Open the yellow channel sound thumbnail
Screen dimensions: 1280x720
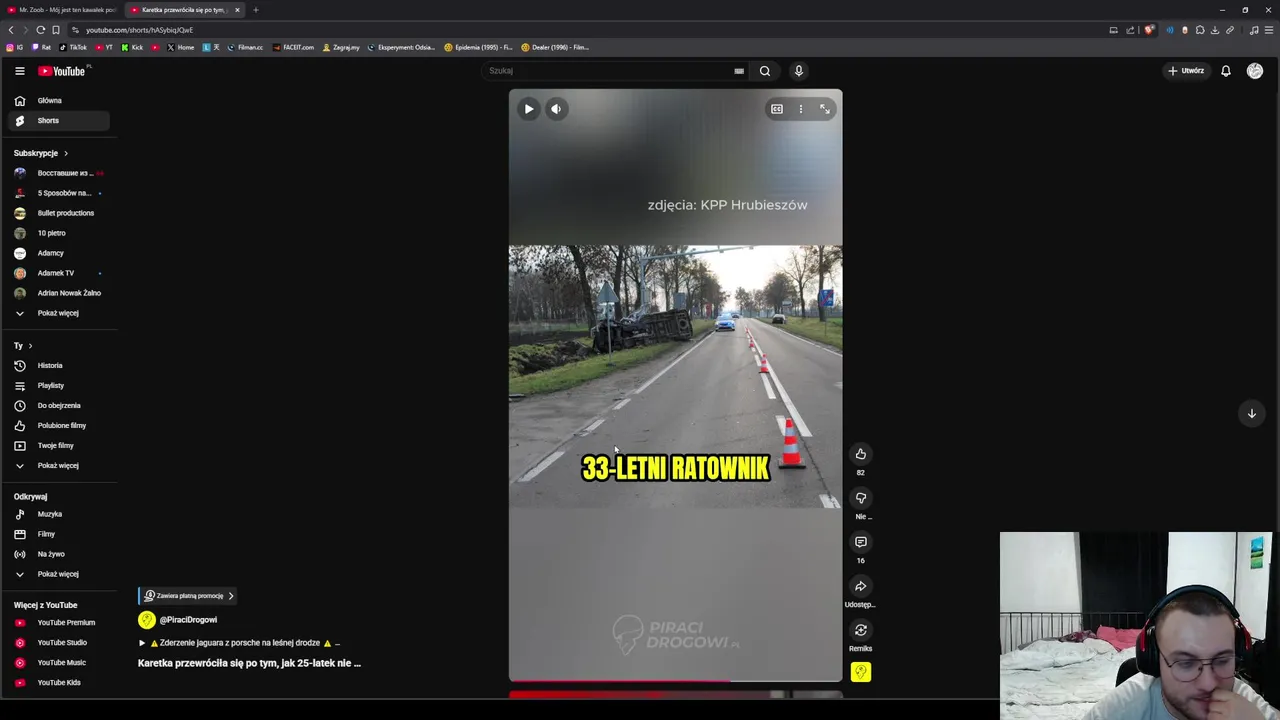pos(860,672)
